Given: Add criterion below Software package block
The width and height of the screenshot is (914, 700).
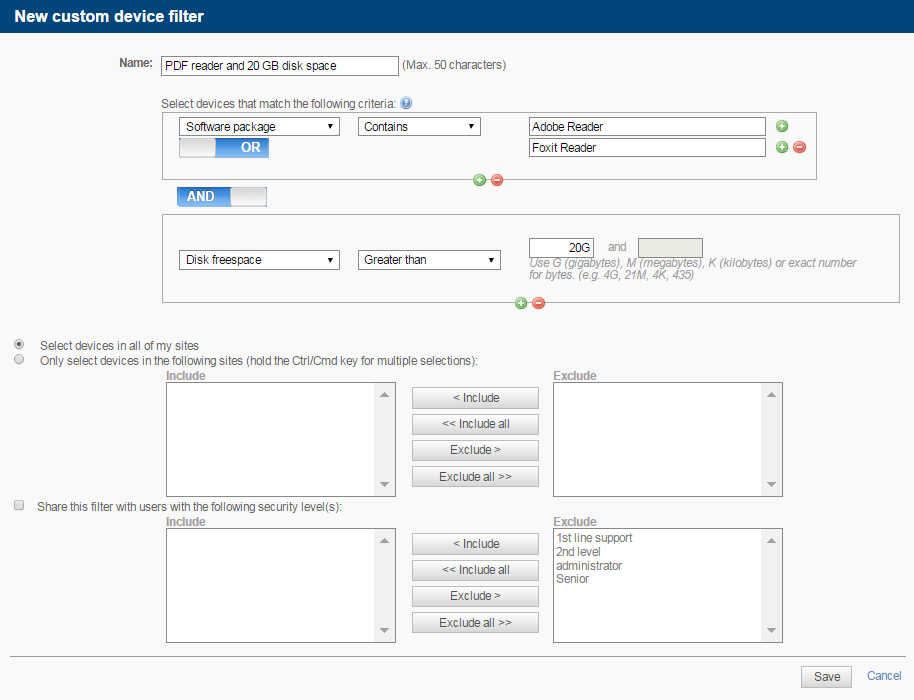Looking at the screenshot, I should (x=479, y=180).
